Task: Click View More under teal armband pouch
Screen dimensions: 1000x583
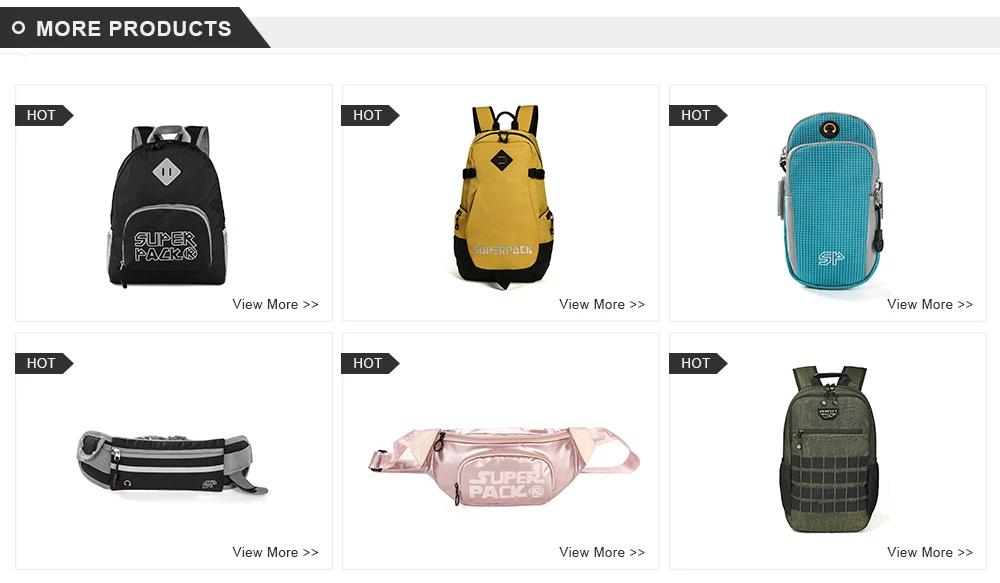Action: [930, 304]
